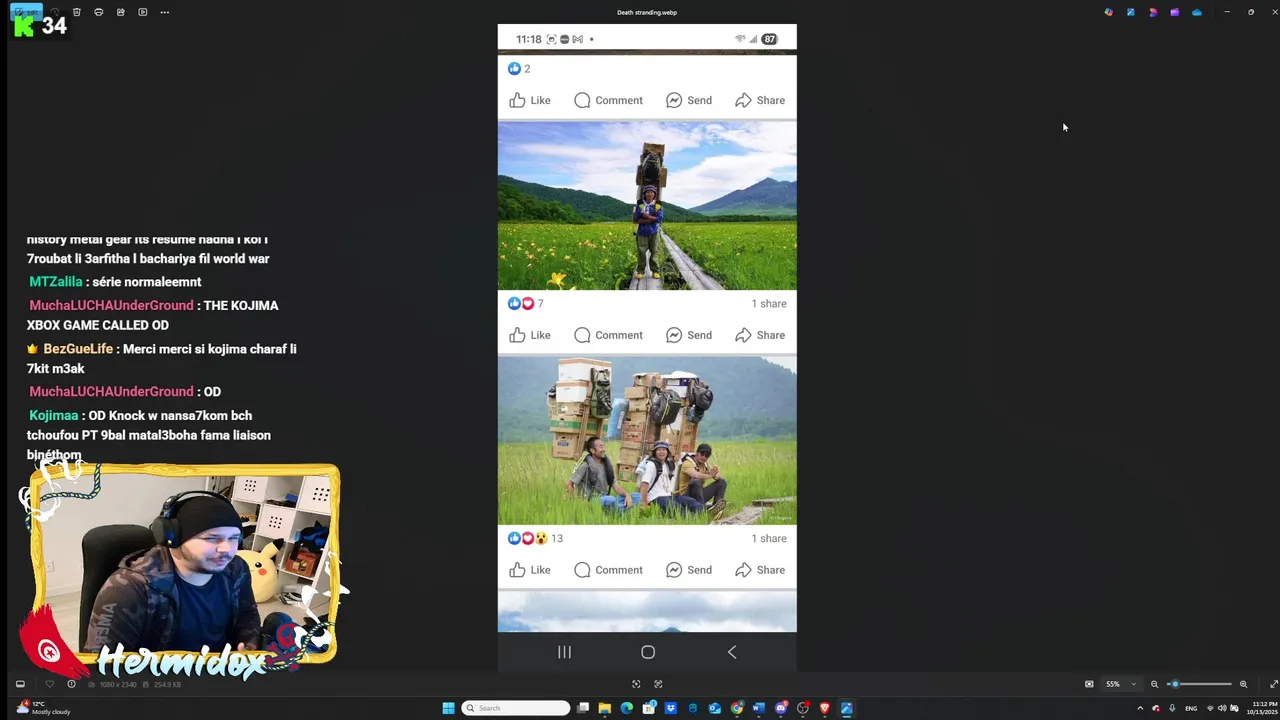Toggle the filmstrip icon in bottom-left corner
This screenshot has height=720, width=1280.
click(19, 684)
